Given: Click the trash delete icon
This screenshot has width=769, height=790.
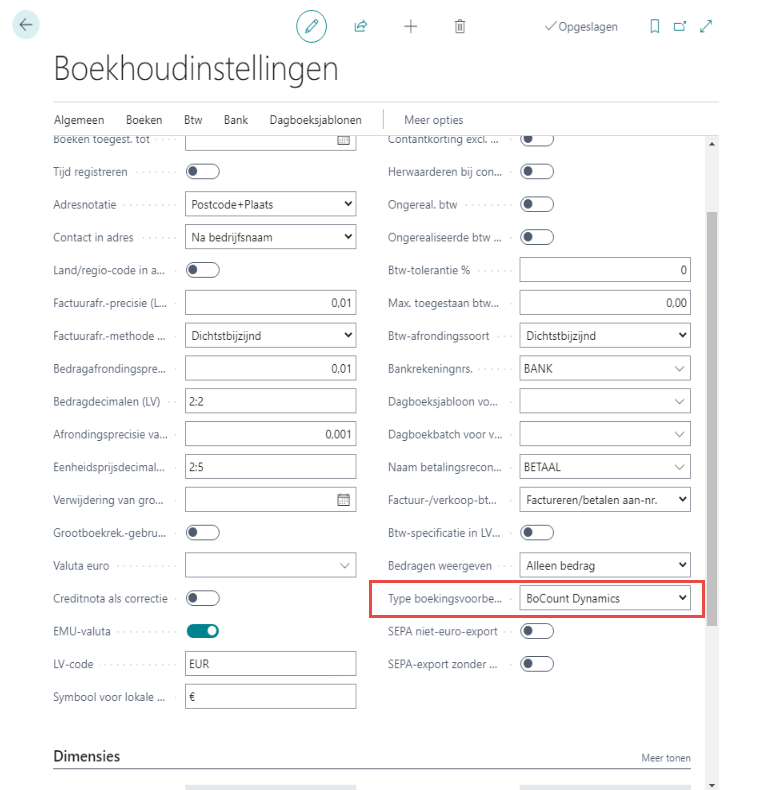Looking at the screenshot, I should [x=460, y=27].
